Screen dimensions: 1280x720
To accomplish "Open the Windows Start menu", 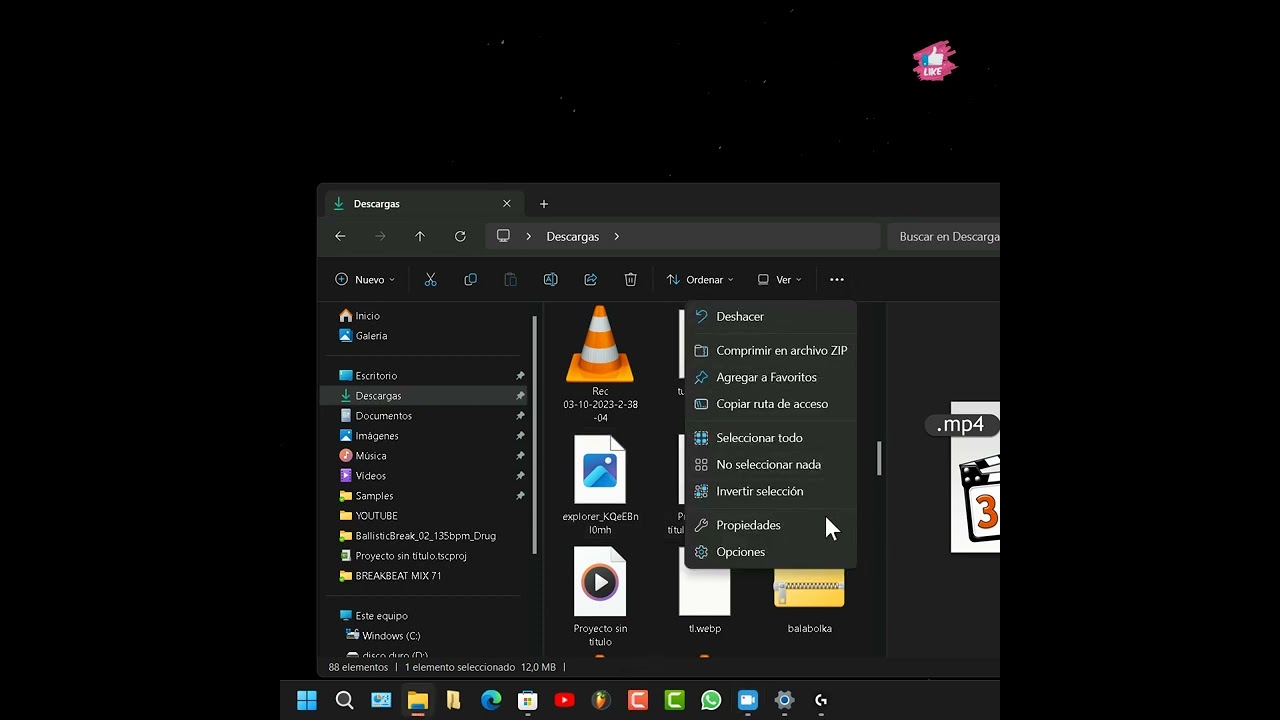I will pos(307,700).
